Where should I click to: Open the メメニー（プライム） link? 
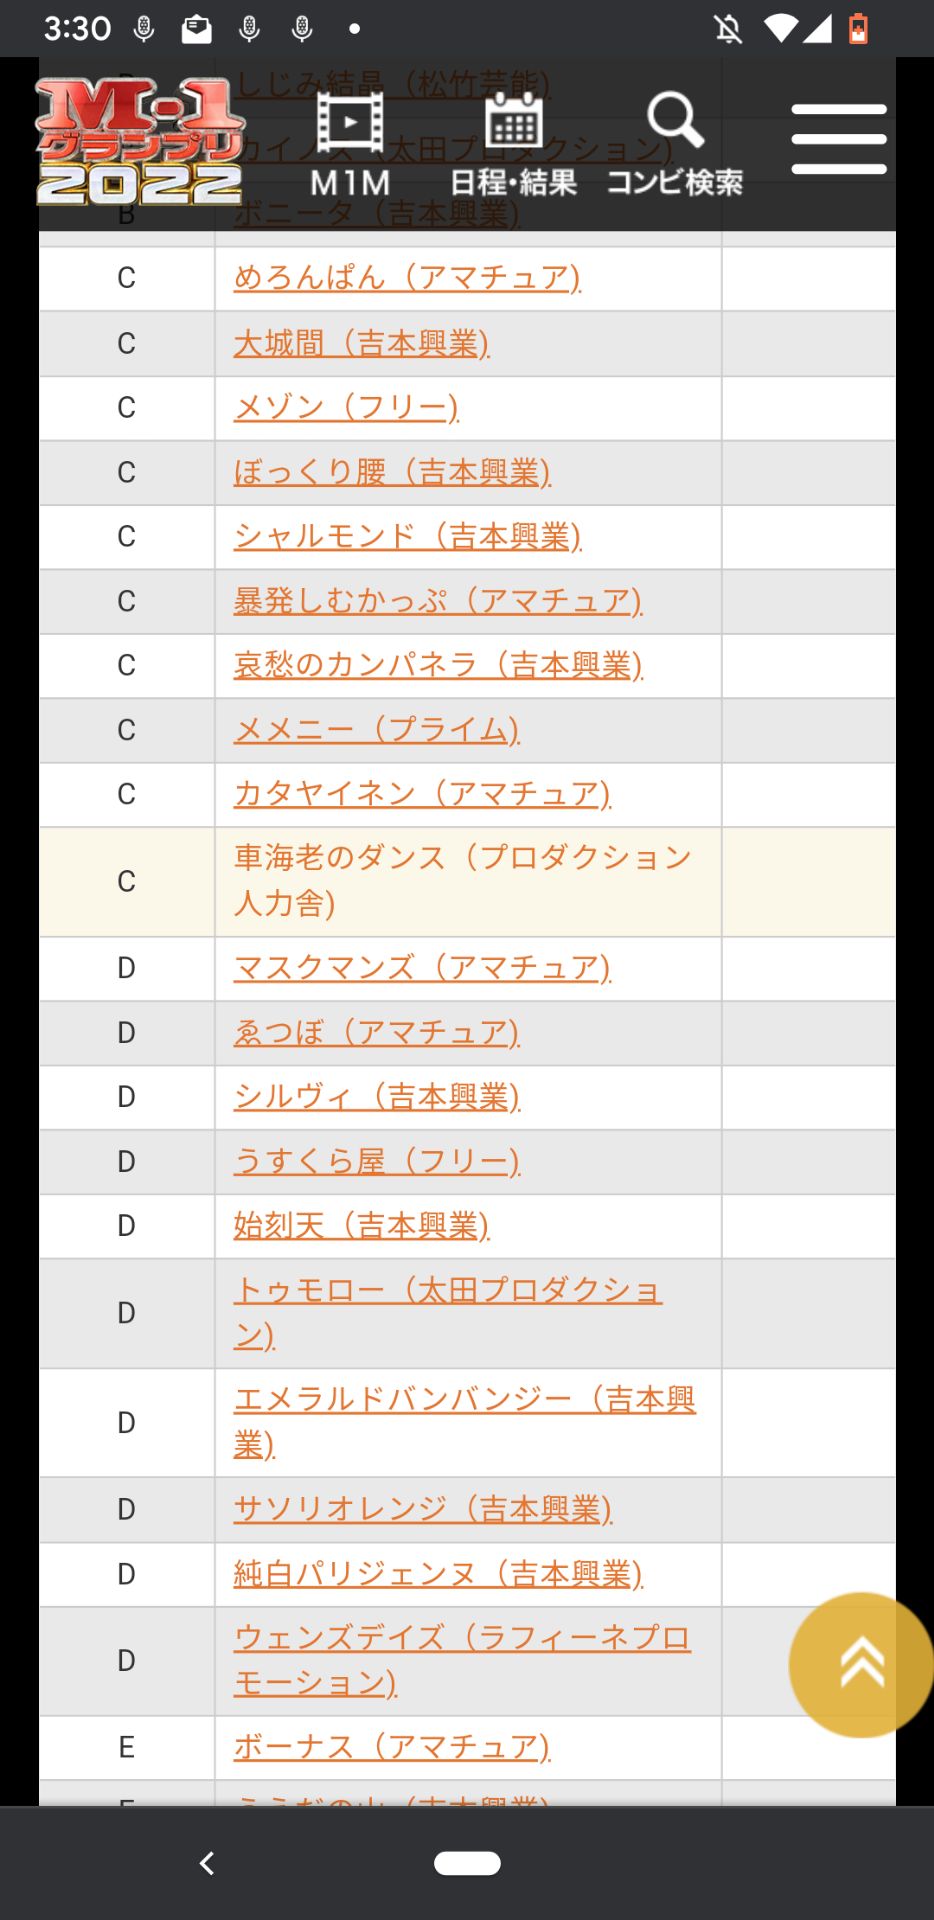coord(376,730)
